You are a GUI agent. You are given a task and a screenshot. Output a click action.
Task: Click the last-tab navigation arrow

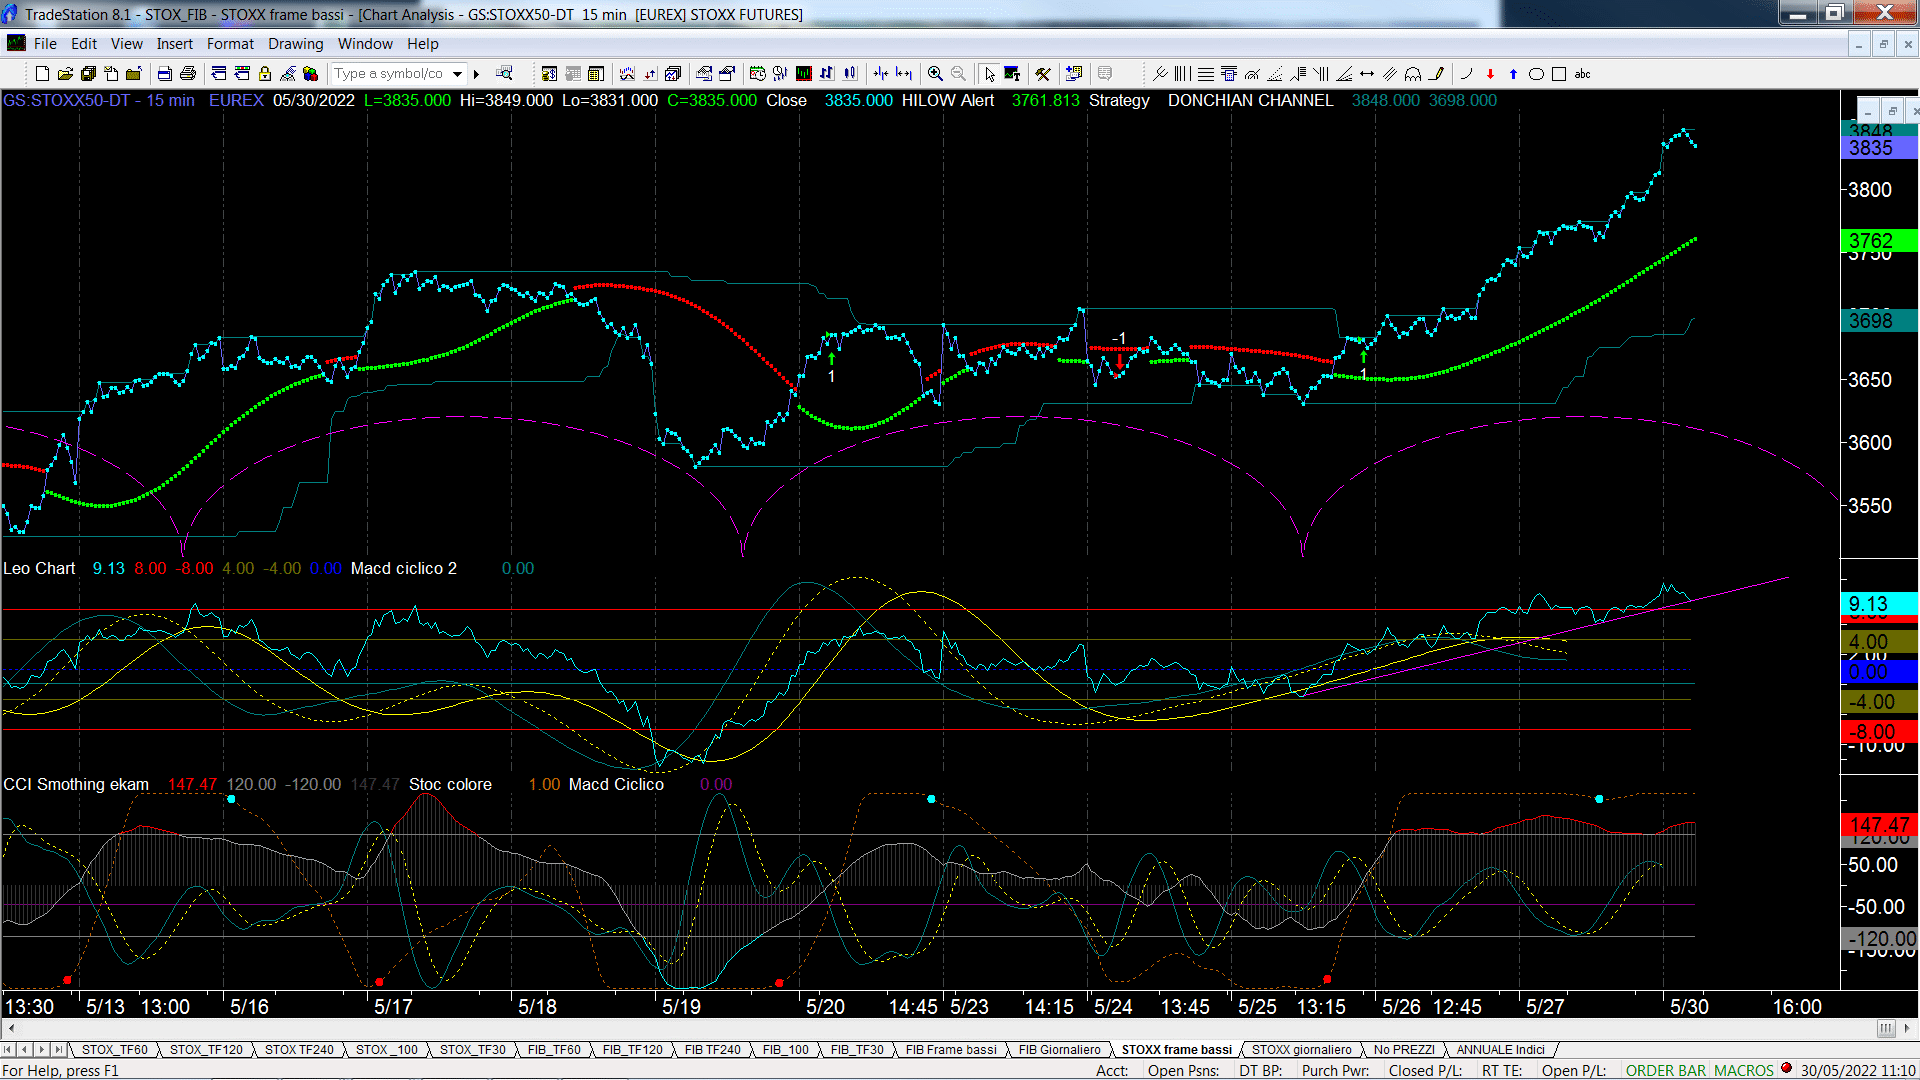click(x=59, y=1049)
